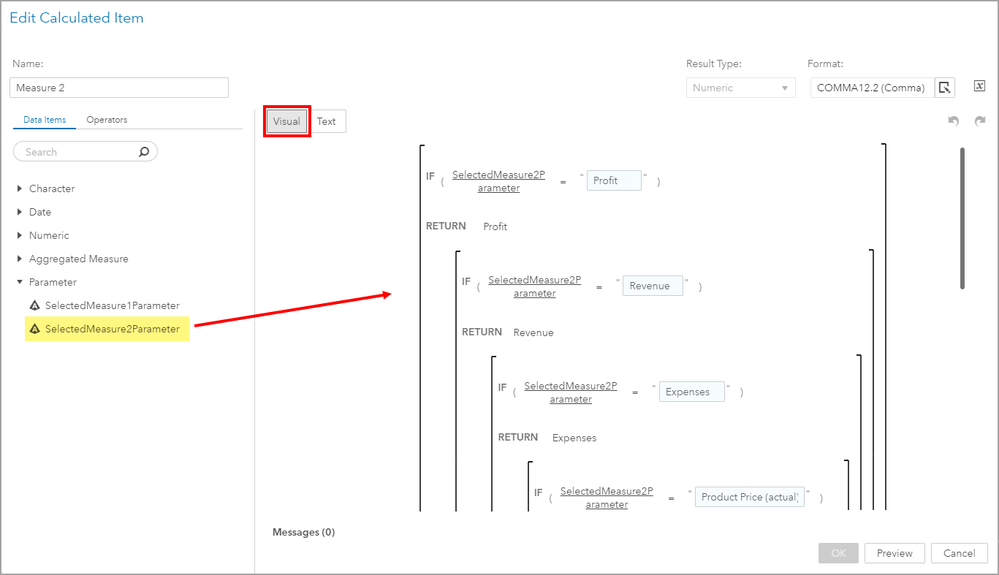Click the Name field containing Measure 2
The height and width of the screenshot is (575, 999).
(x=120, y=88)
